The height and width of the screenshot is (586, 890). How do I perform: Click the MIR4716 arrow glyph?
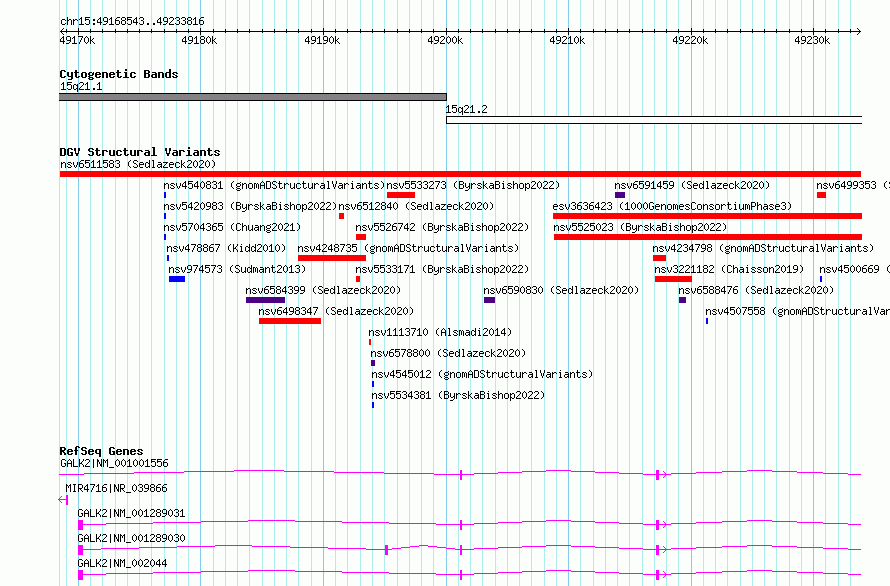pos(64,500)
